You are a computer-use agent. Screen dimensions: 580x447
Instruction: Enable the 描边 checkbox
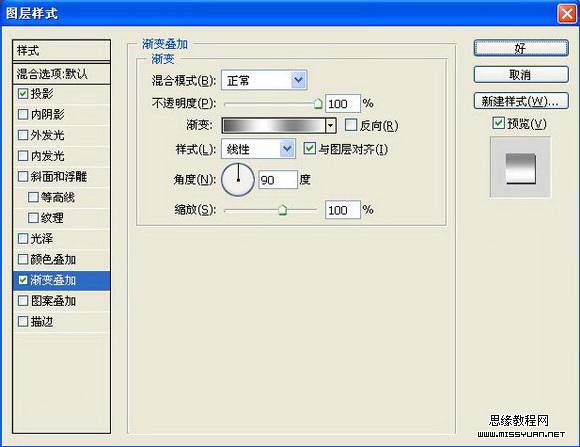click(x=23, y=321)
